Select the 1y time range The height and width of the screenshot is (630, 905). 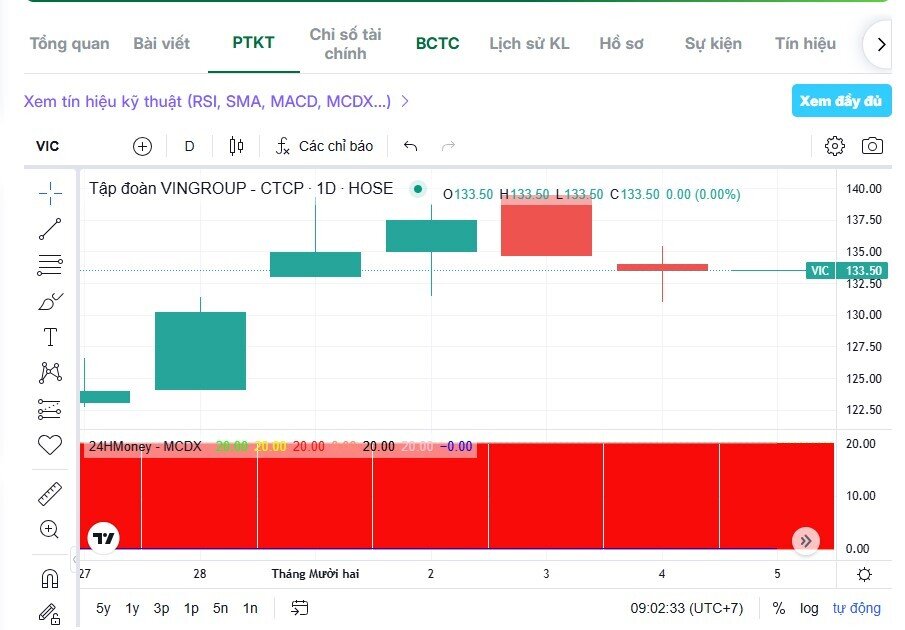pyautogui.click(x=132, y=608)
